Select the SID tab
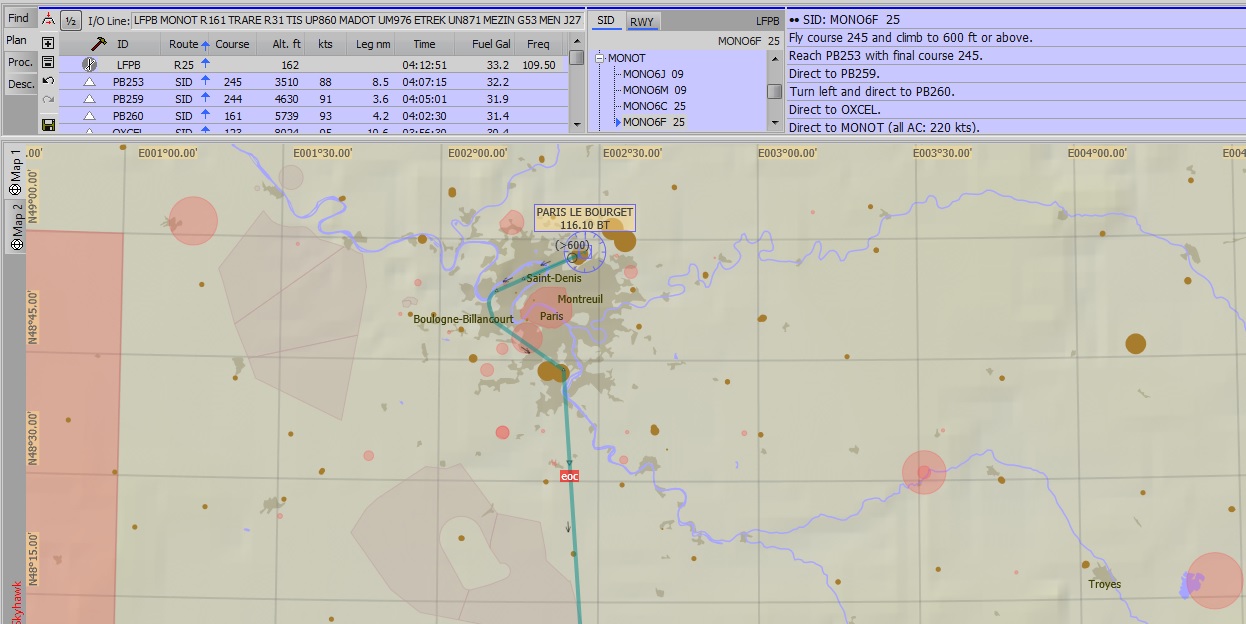The height and width of the screenshot is (624, 1246). pyautogui.click(x=605, y=21)
